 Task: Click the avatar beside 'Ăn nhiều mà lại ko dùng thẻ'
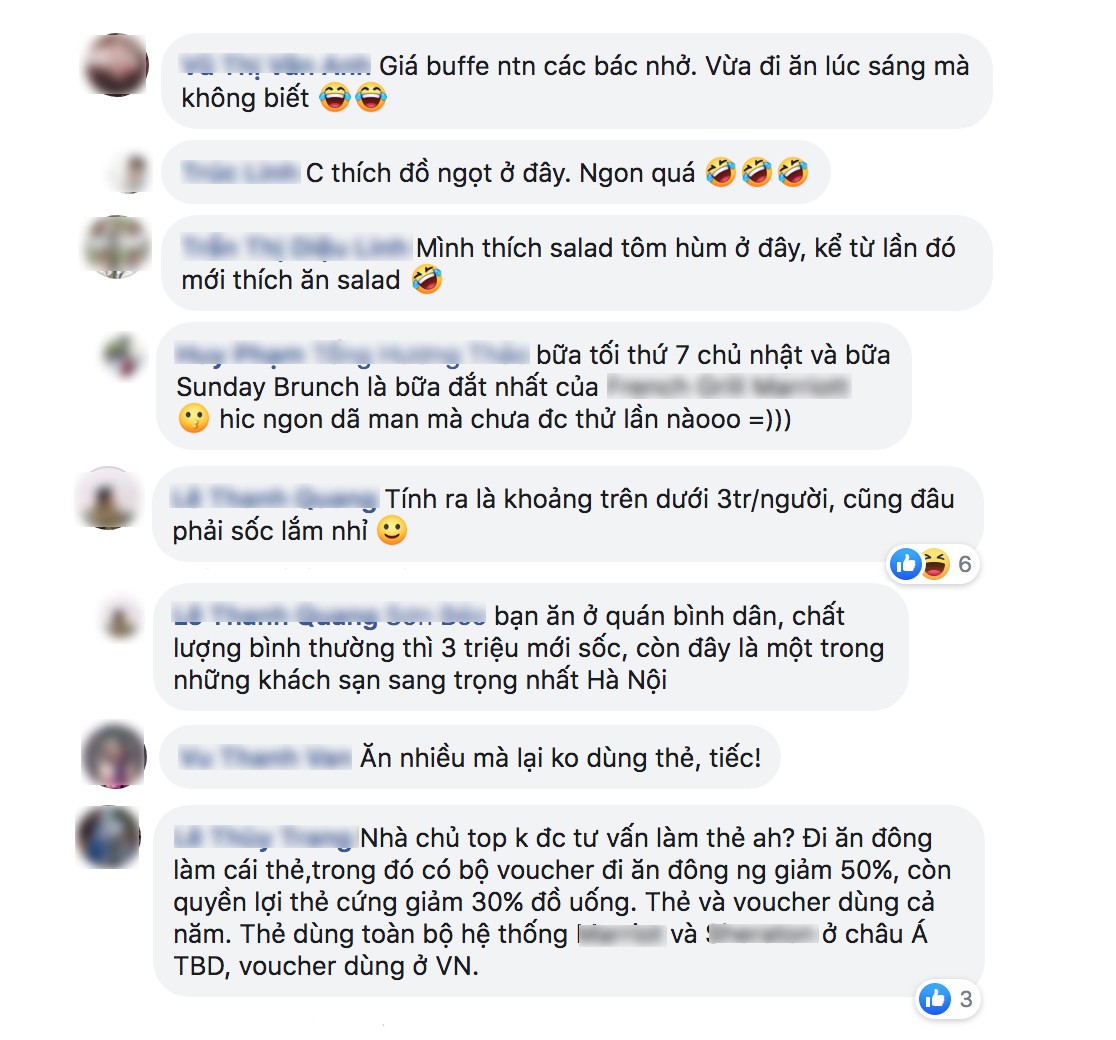tap(114, 755)
